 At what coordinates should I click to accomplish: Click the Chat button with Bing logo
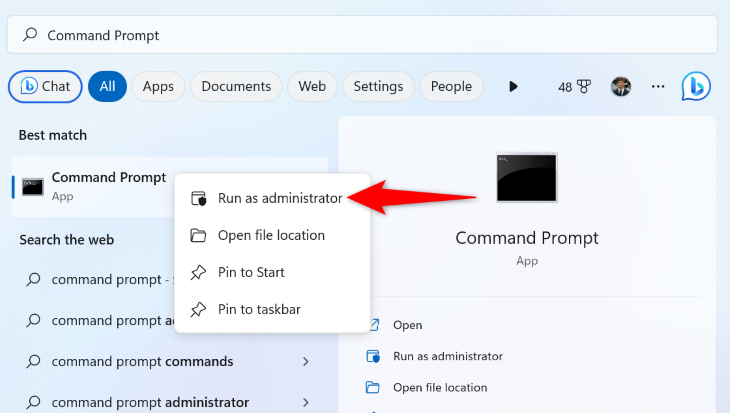(45, 87)
